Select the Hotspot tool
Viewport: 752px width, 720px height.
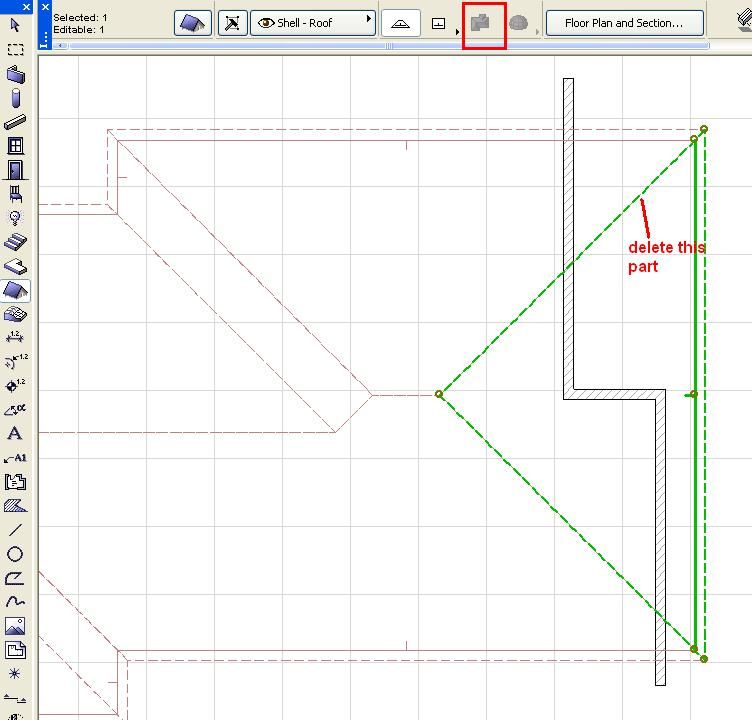pyautogui.click(x=15, y=673)
